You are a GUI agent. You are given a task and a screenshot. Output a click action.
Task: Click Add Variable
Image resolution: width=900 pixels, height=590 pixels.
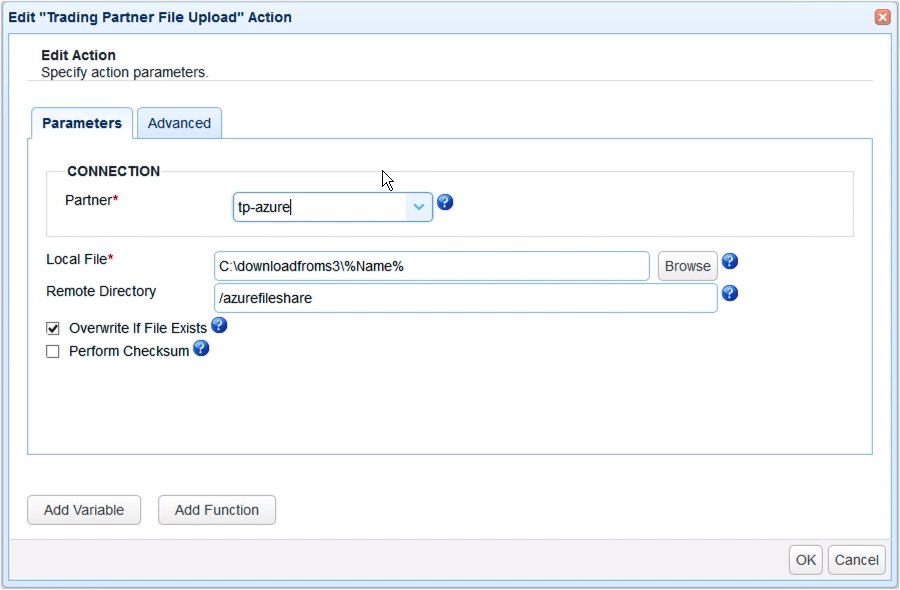tap(84, 510)
